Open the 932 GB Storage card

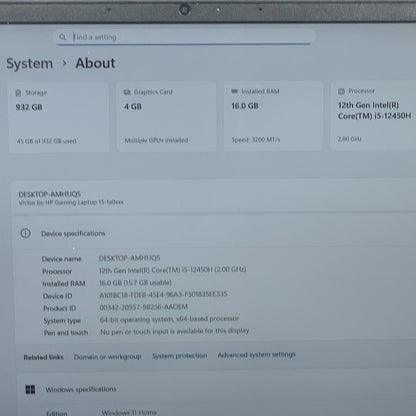click(x=58, y=117)
